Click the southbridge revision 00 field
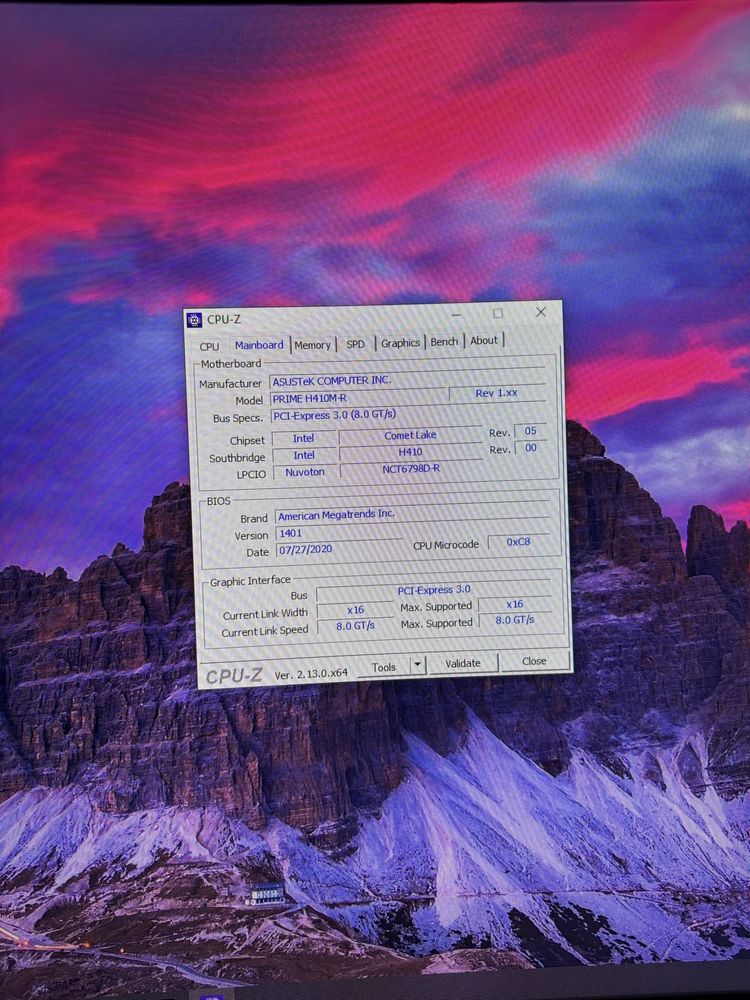This screenshot has width=750, height=1000. tap(531, 448)
